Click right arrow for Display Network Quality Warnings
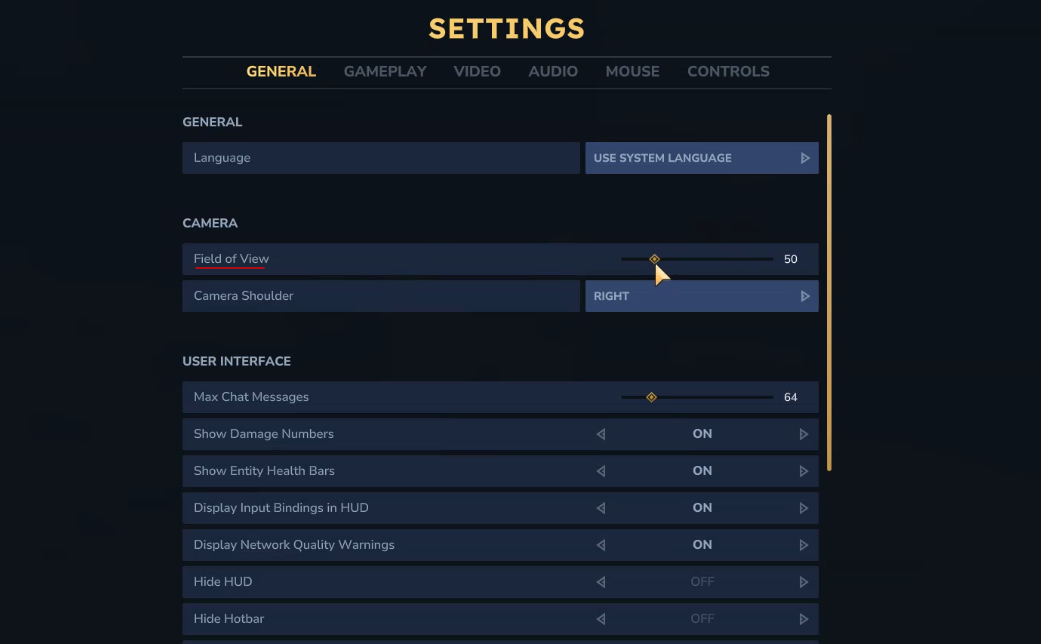This screenshot has width=1041, height=644. pyautogui.click(x=804, y=545)
